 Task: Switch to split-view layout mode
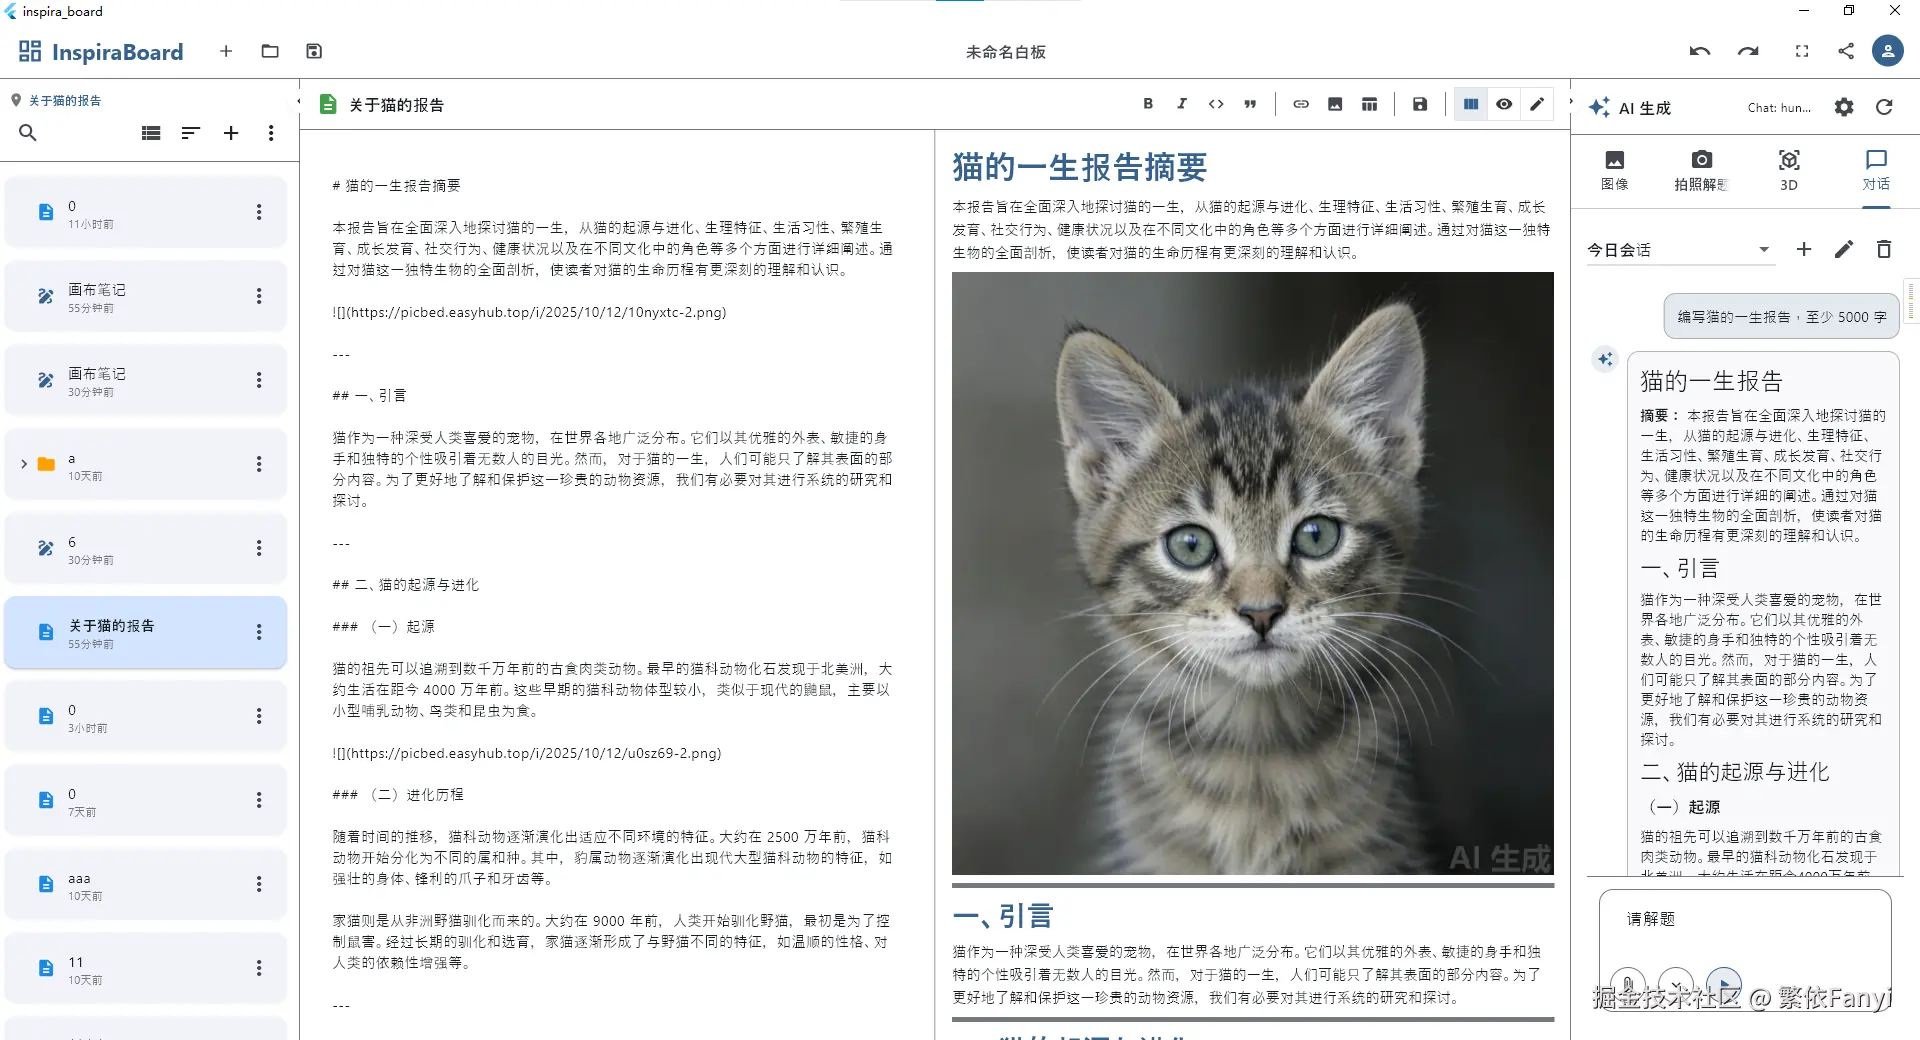[x=1470, y=103]
